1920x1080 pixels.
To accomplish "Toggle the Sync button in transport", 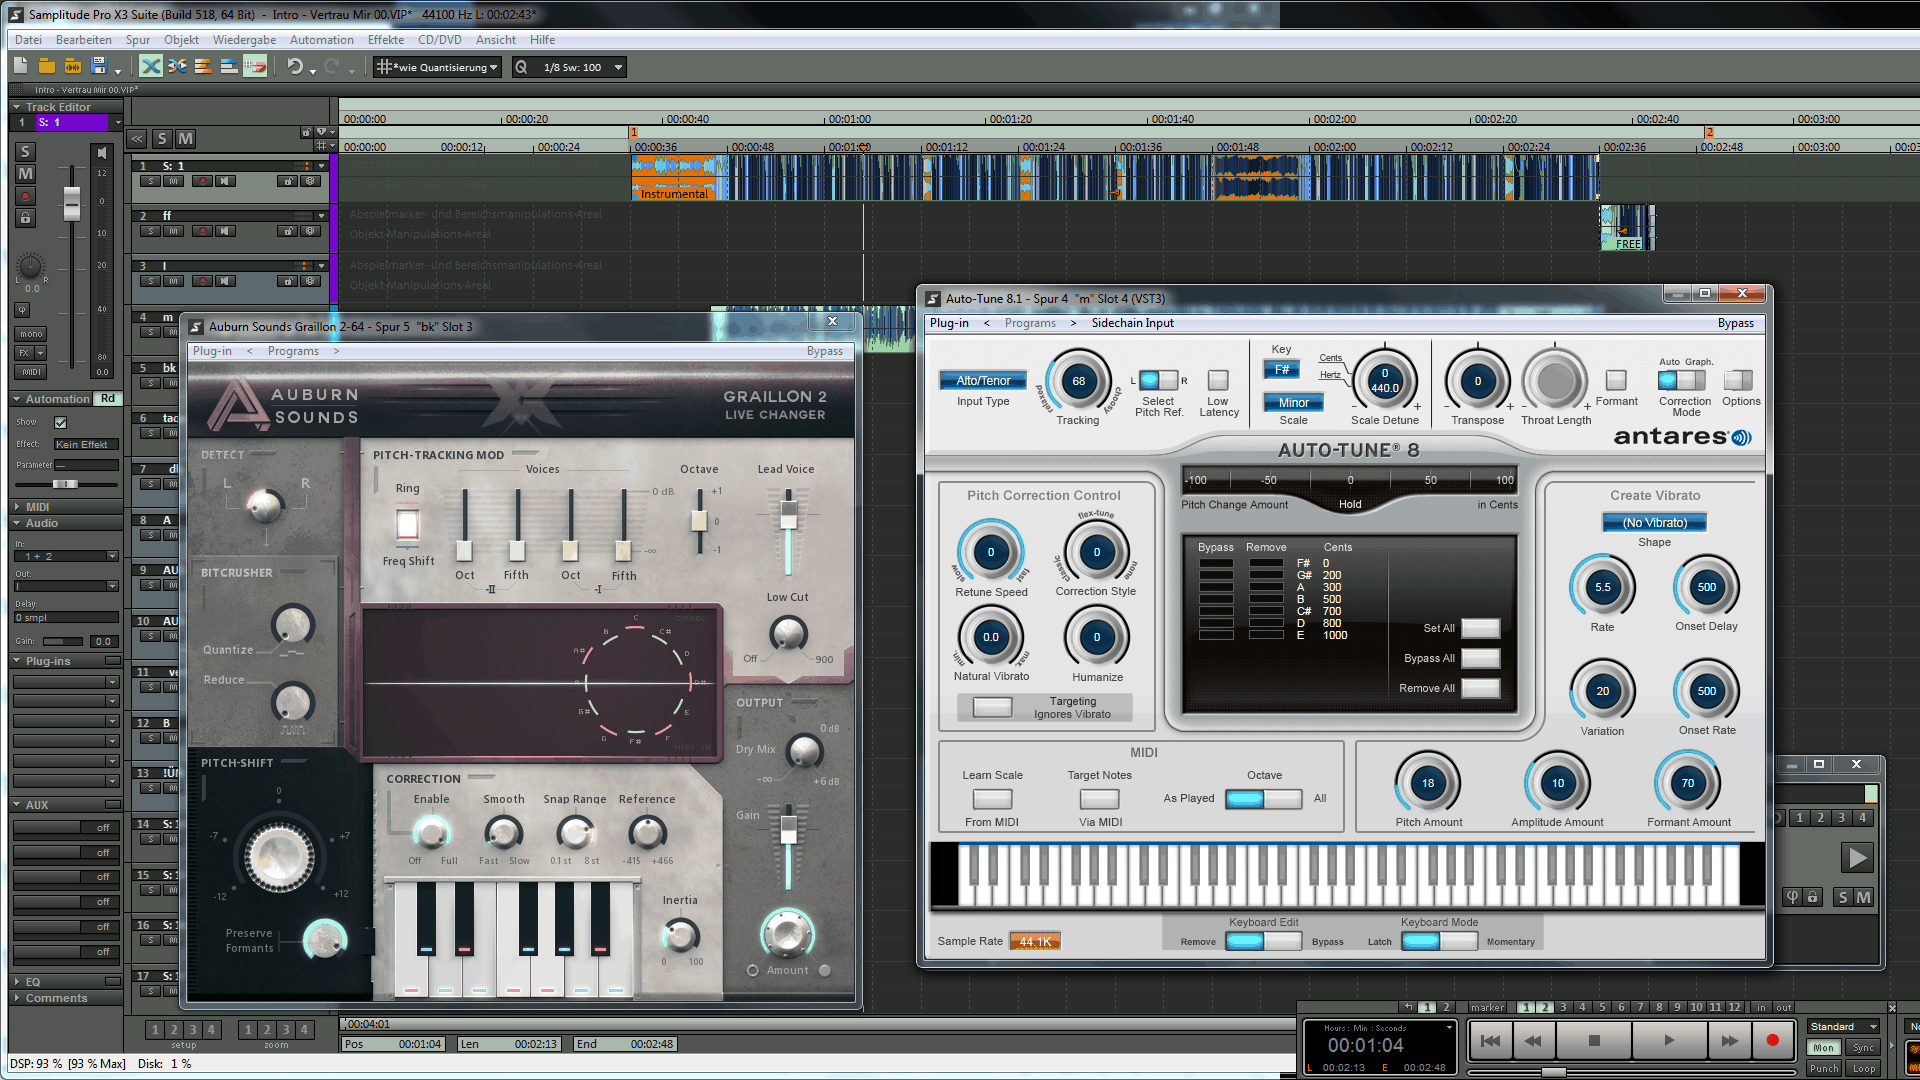I will 1864,1048.
